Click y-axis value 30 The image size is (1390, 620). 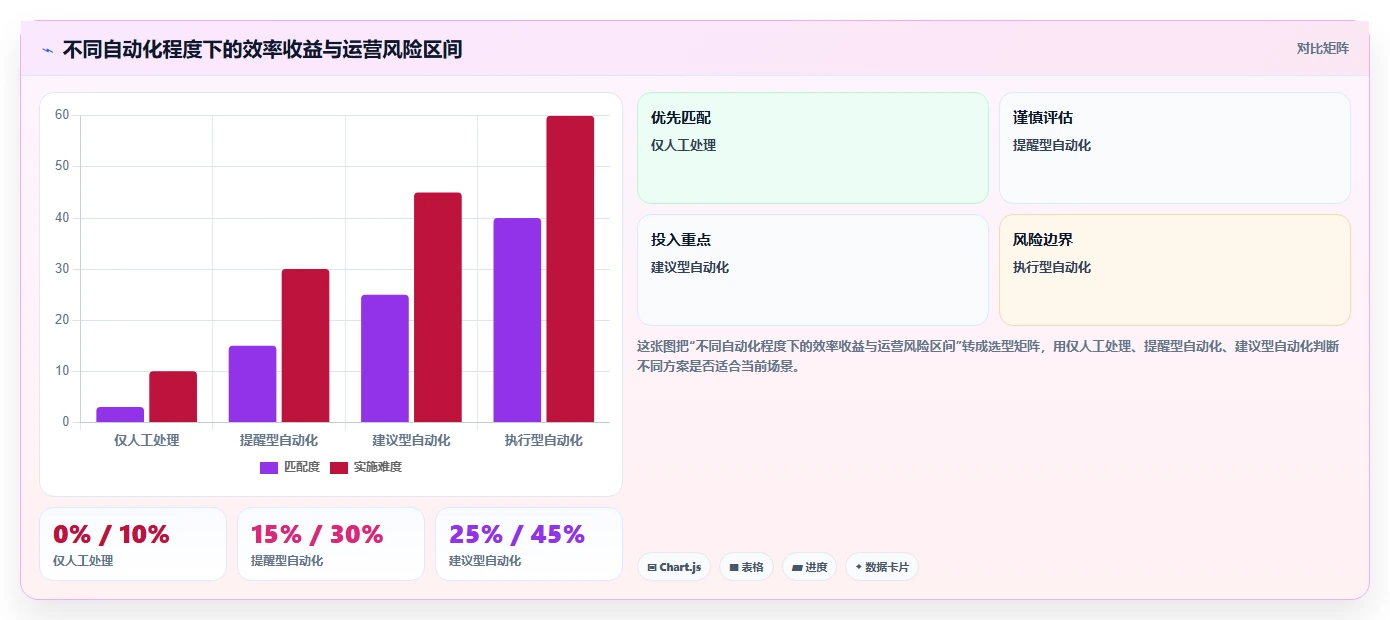[62, 269]
